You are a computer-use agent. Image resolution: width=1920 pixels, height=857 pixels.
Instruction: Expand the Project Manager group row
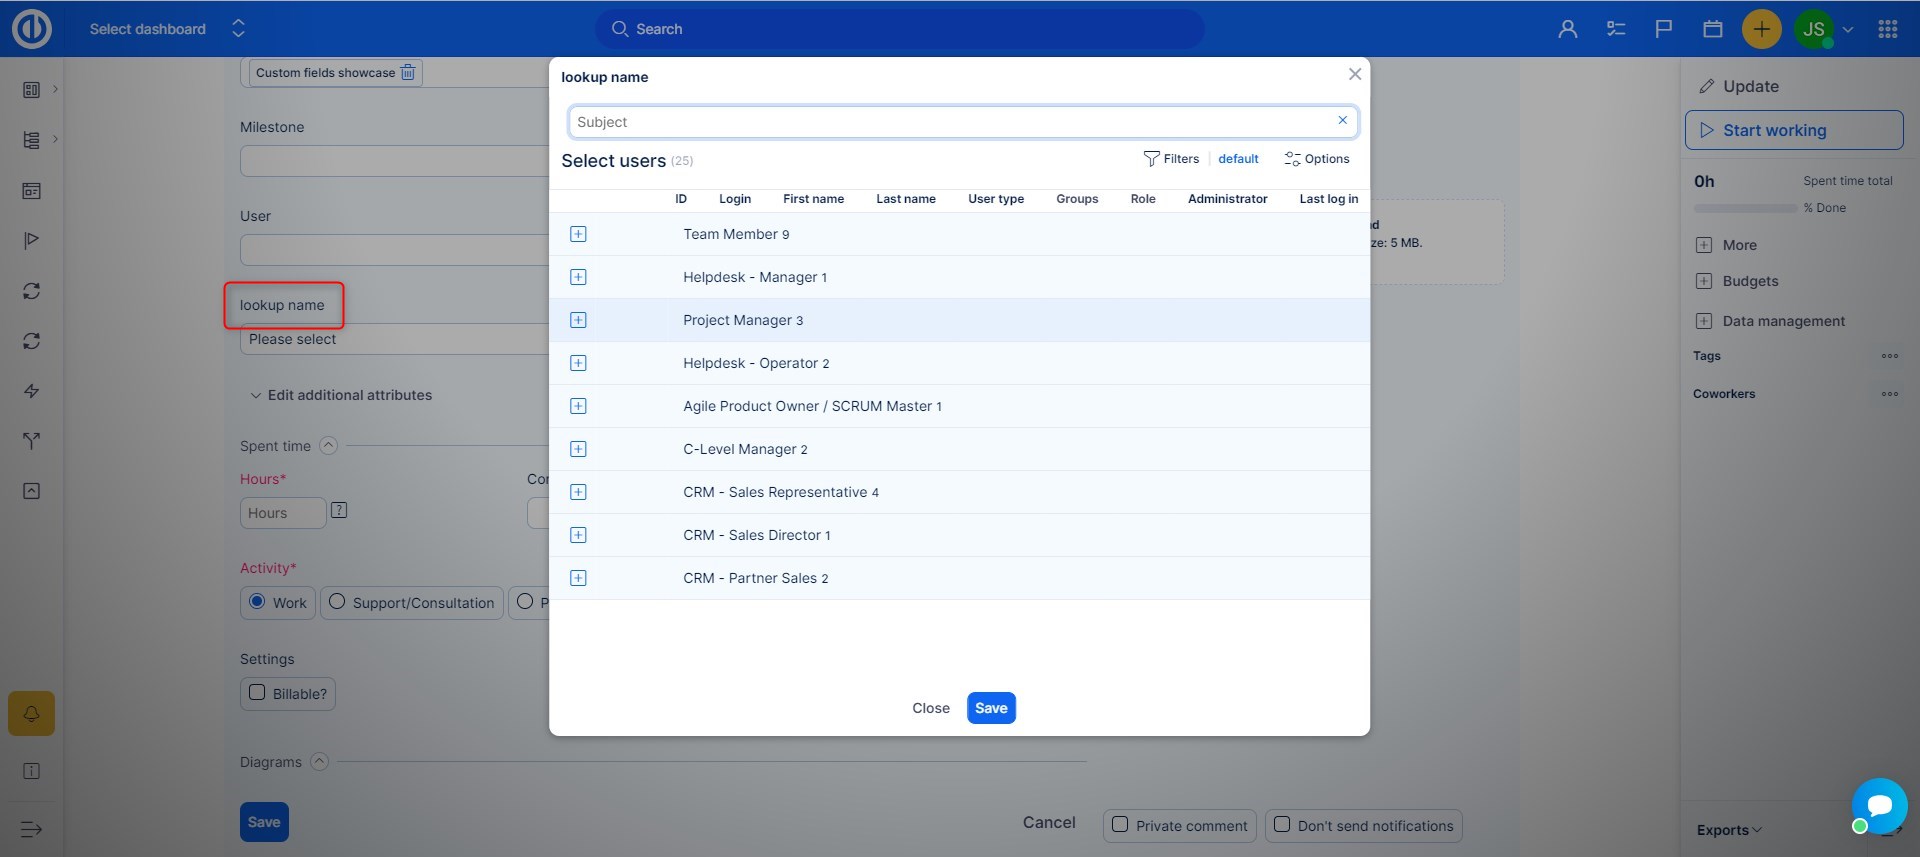[578, 320]
